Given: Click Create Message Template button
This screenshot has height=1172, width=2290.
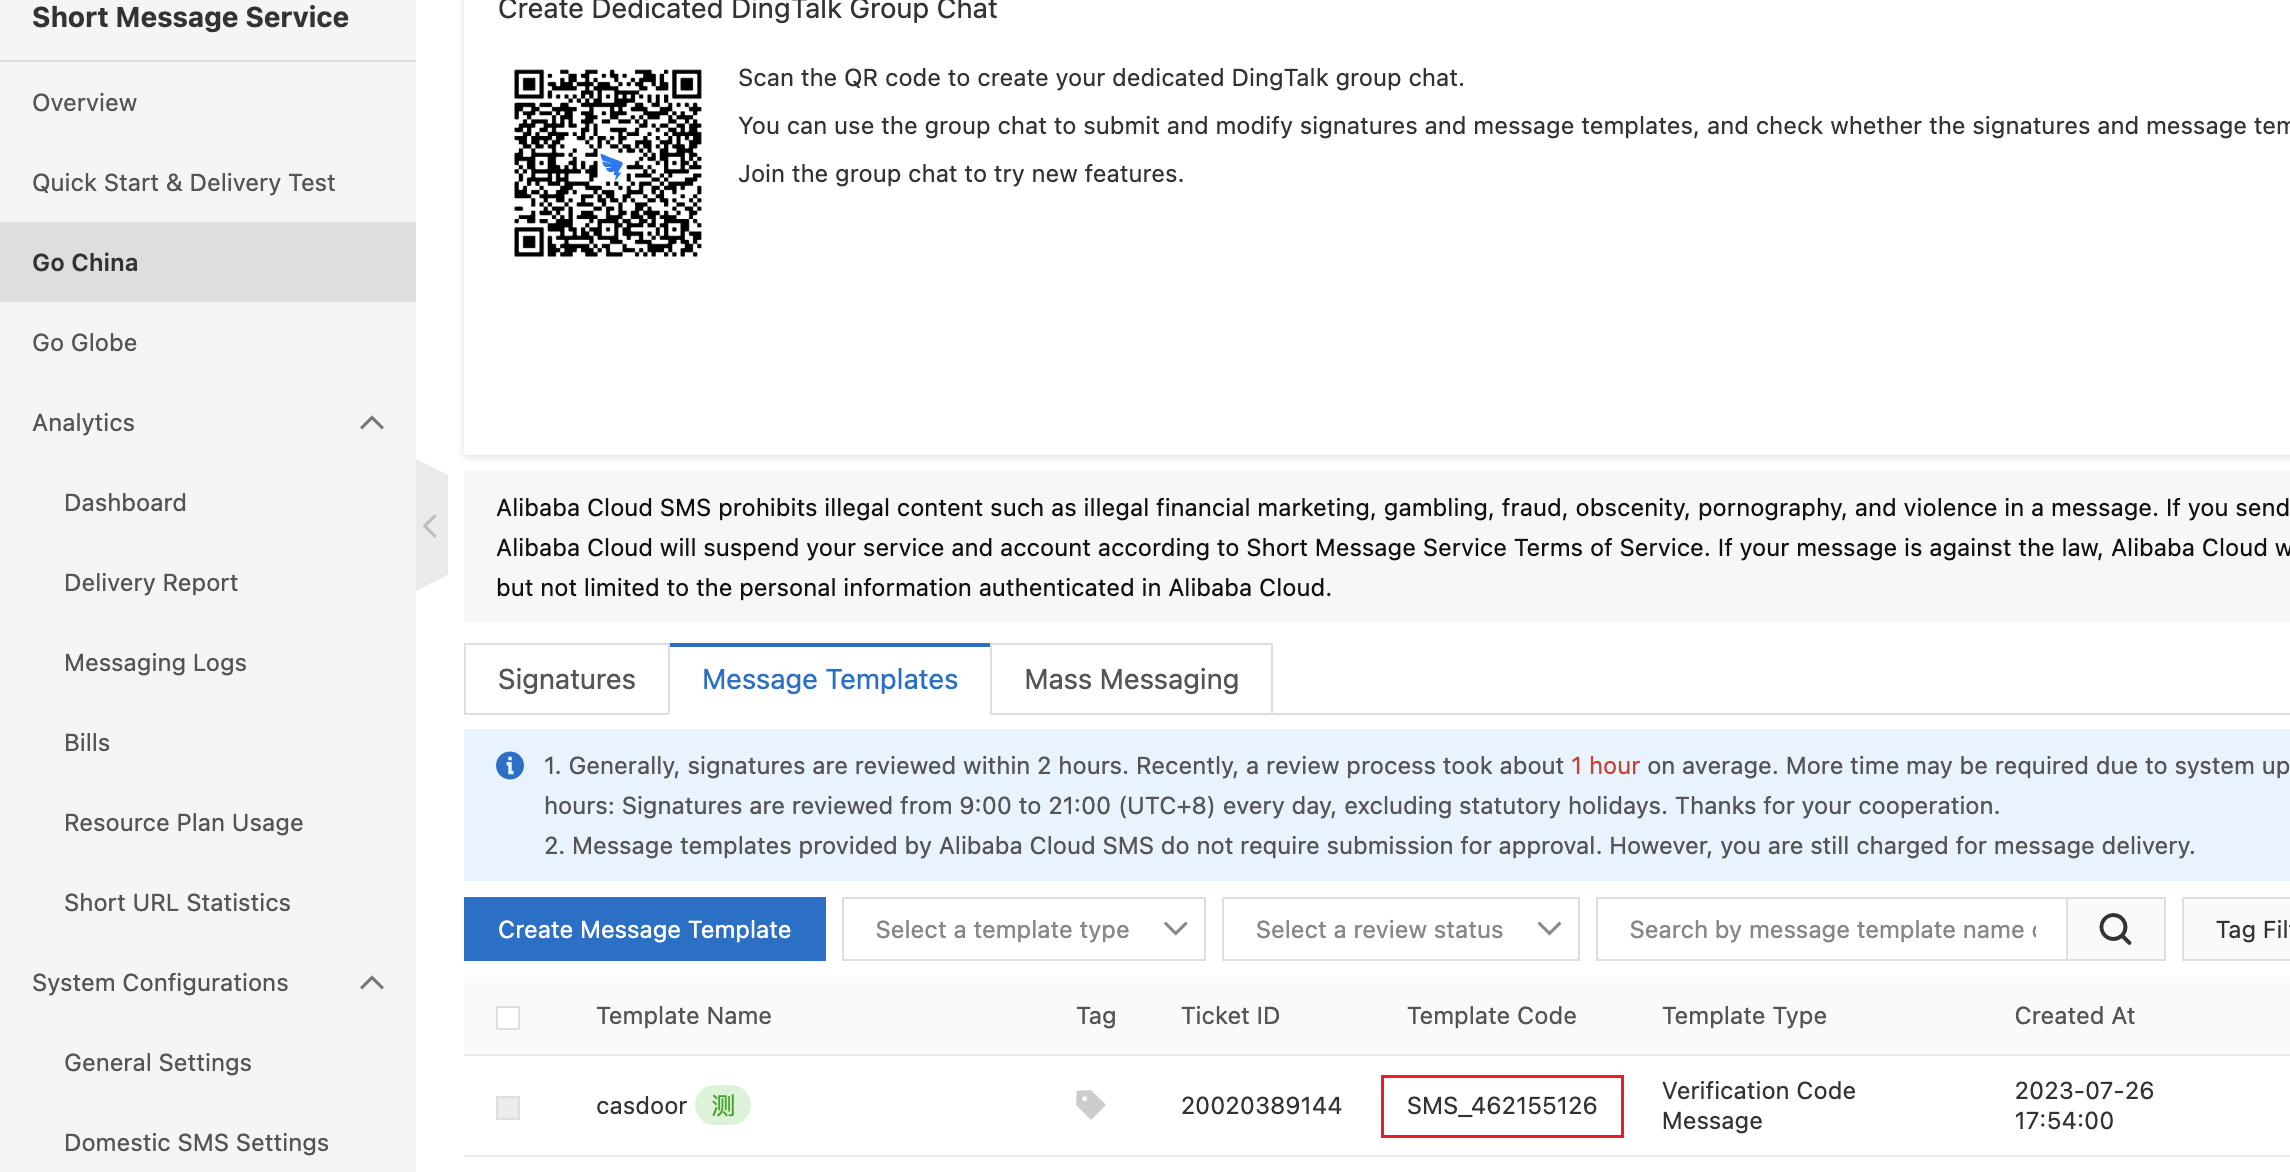Looking at the screenshot, I should click(x=644, y=930).
